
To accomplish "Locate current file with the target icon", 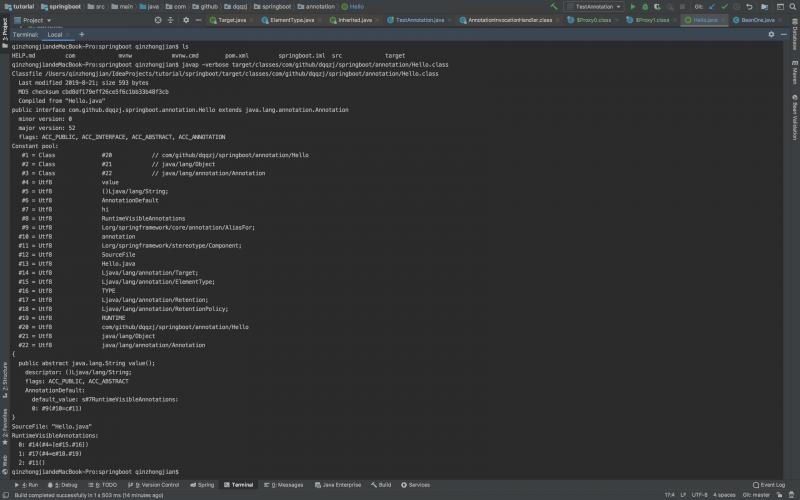I will pyautogui.click(x=158, y=20).
